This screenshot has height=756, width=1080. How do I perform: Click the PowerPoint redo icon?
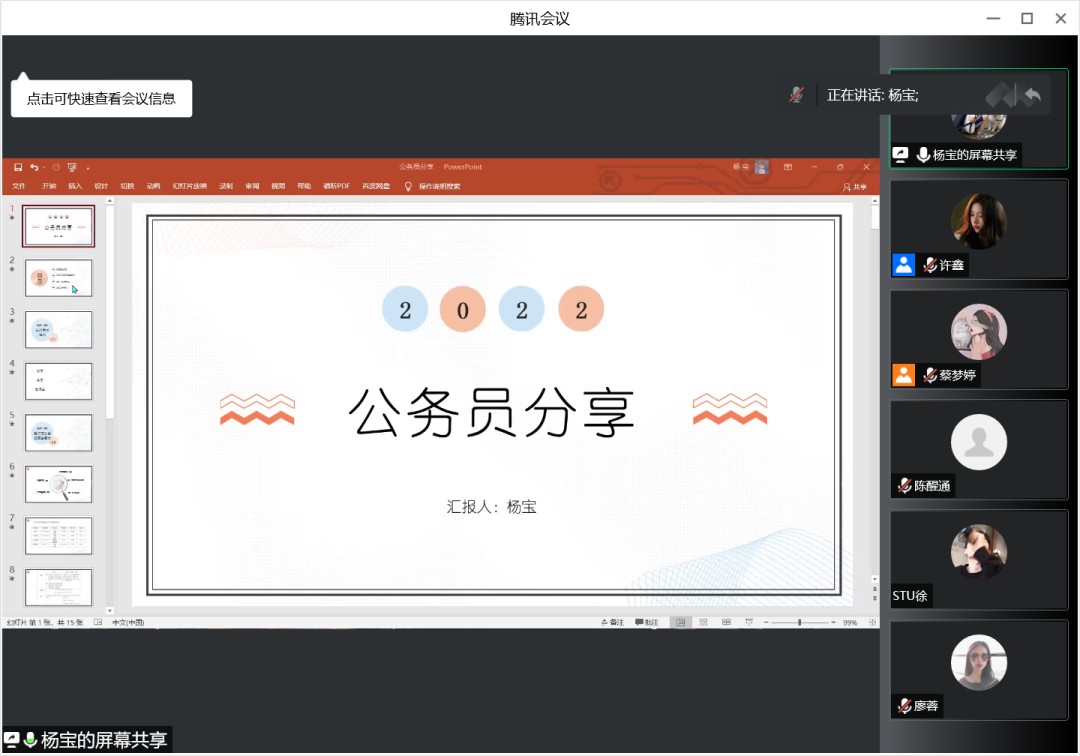click(x=56, y=167)
